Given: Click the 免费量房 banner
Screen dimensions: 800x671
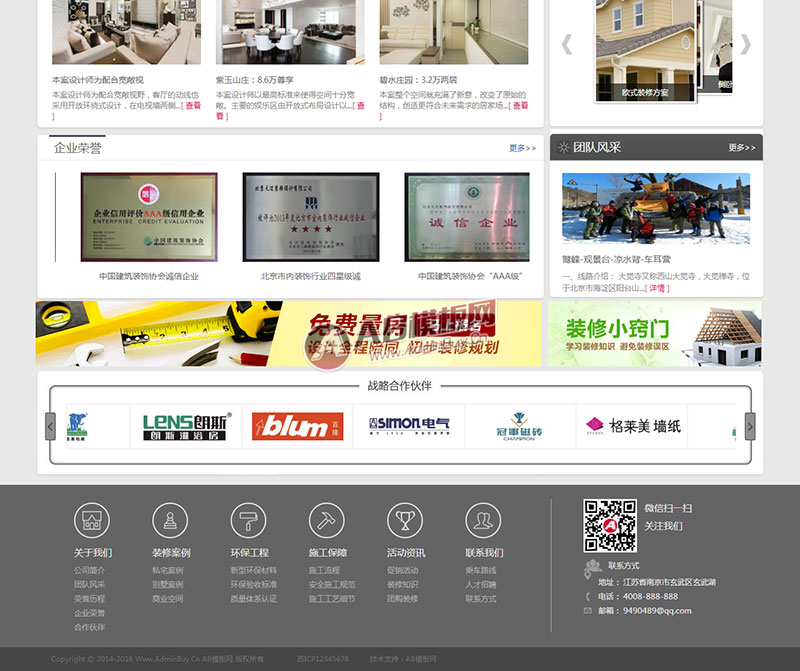Looking at the screenshot, I should click(x=289, y=333).
